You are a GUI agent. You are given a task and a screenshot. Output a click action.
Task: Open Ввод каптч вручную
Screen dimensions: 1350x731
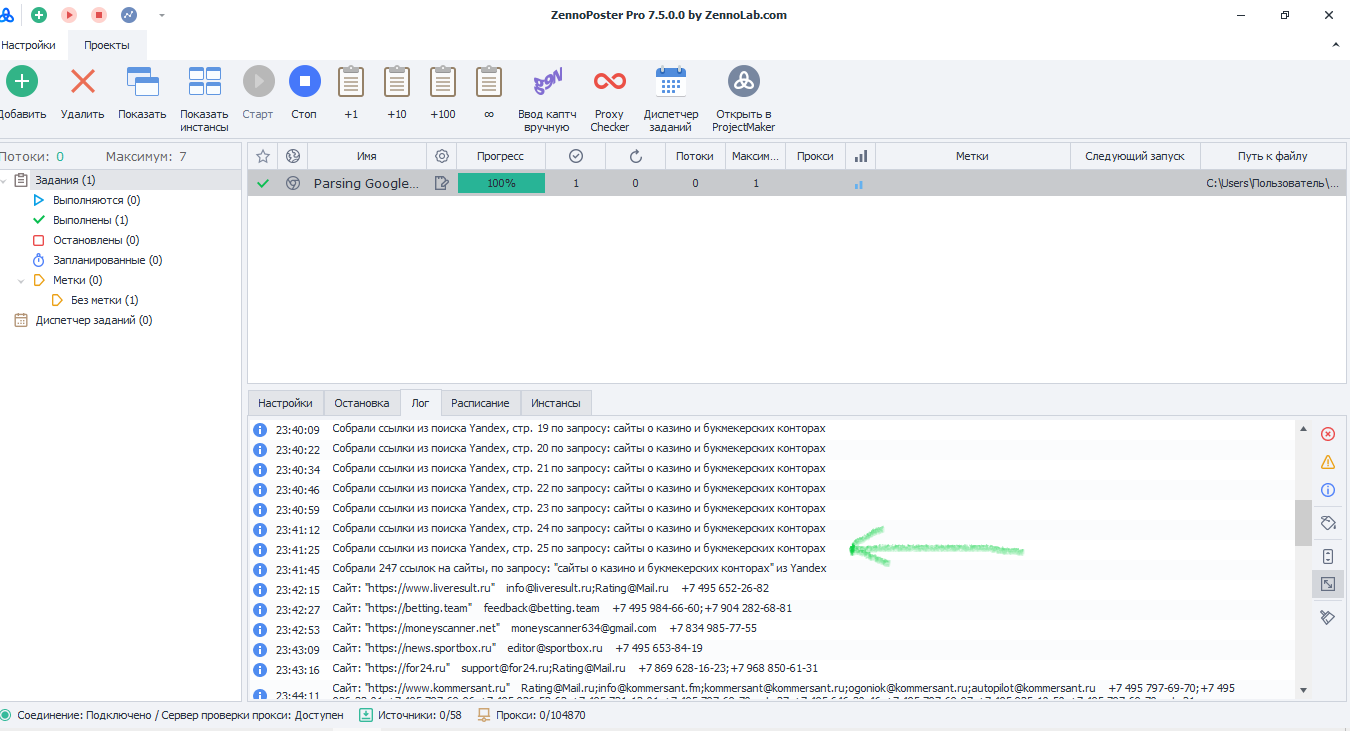coord(546,100)
